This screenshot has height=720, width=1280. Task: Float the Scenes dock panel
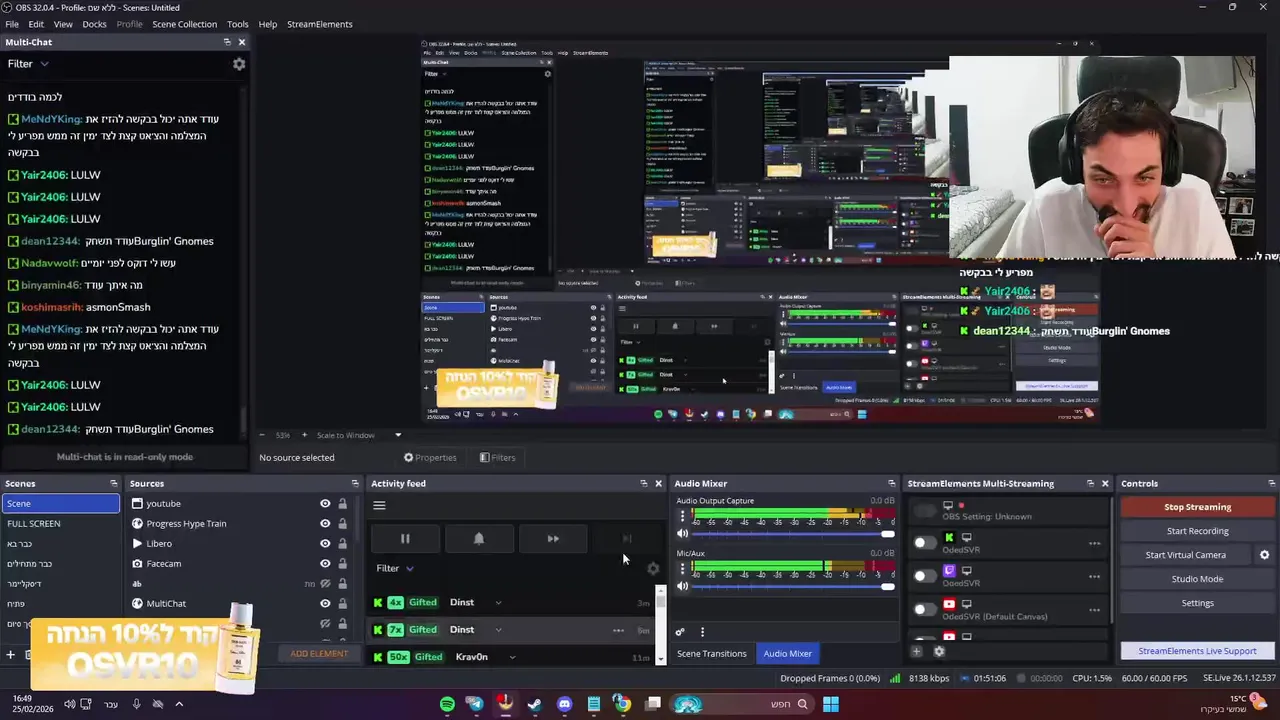[x=113, y=483]
